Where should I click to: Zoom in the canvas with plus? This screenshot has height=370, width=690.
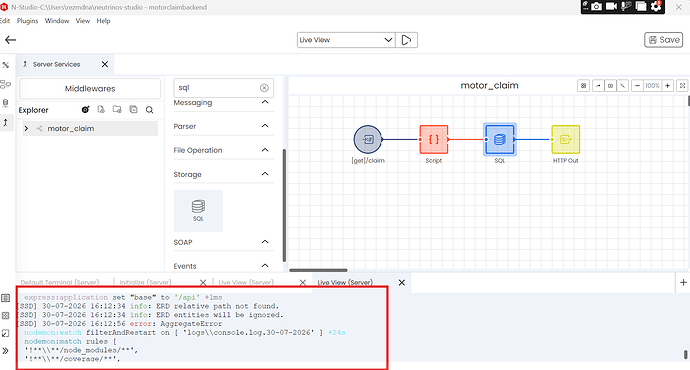pos(668,86)
